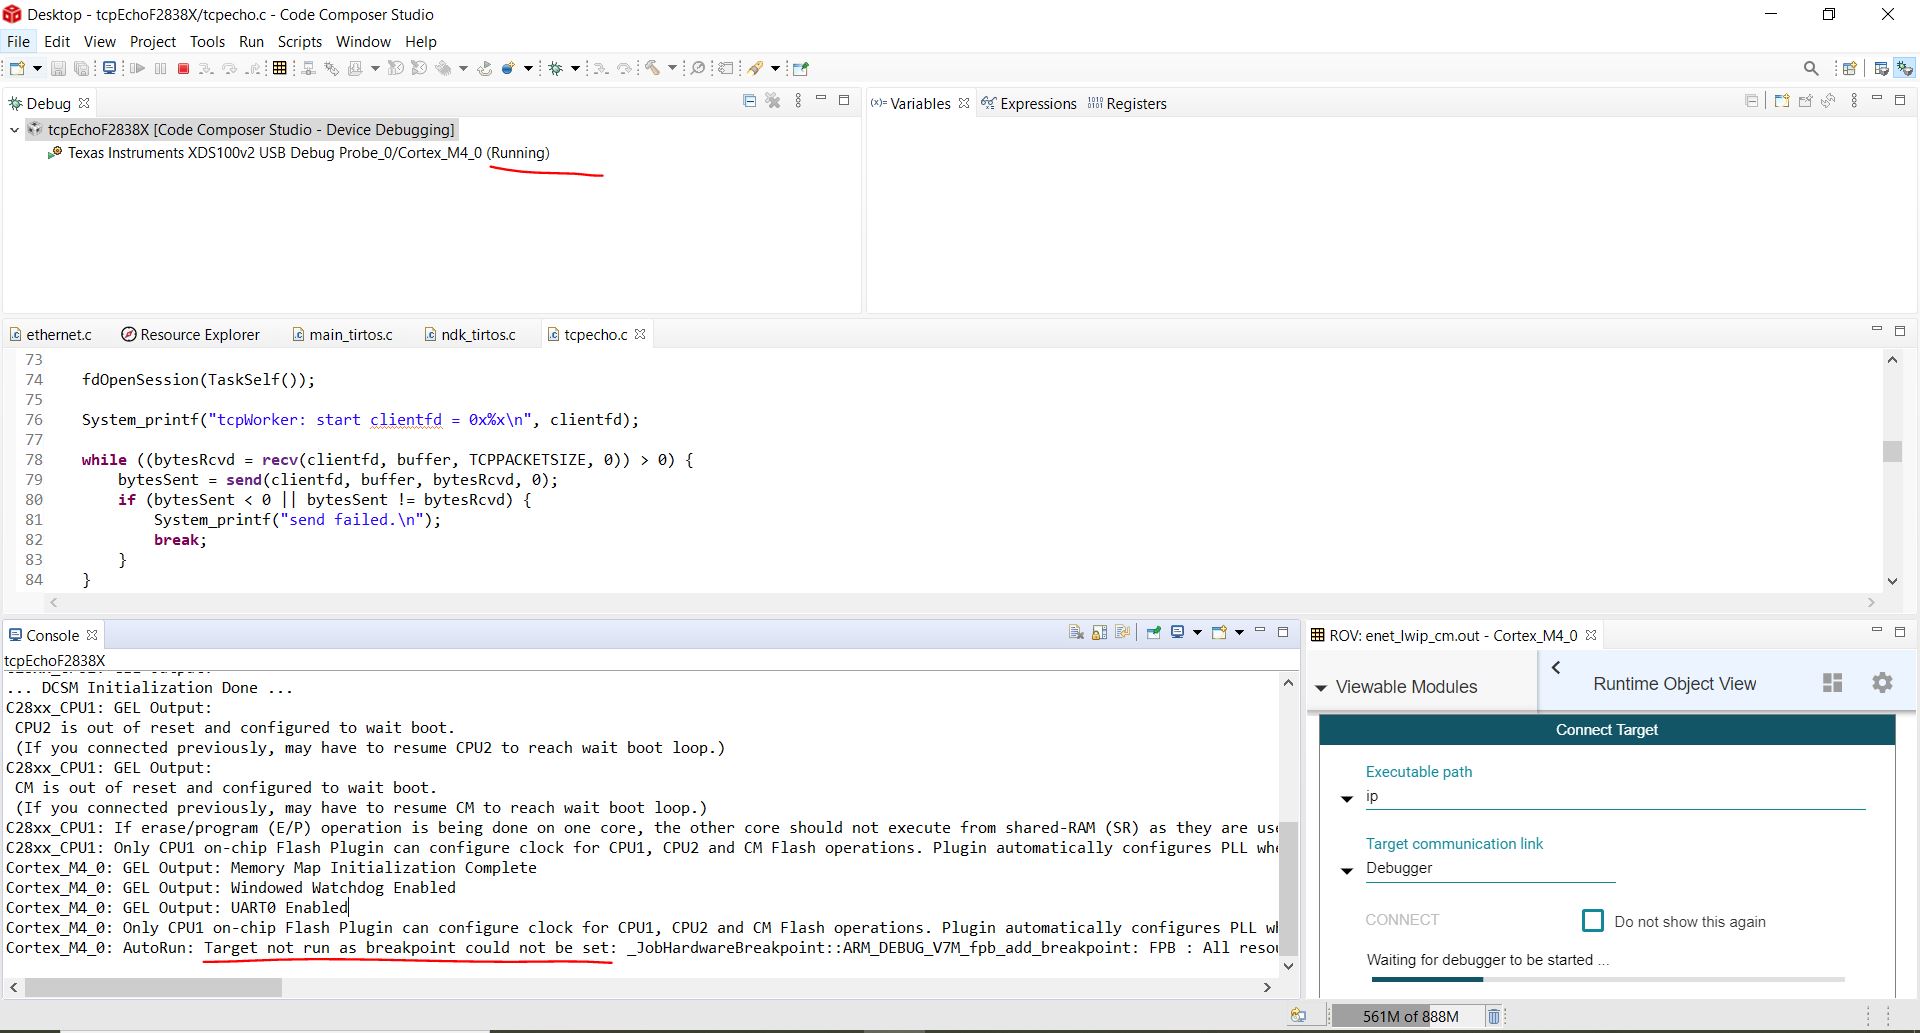
Task: Collapse the Viewable Modules section
Action: point(1321,688)
